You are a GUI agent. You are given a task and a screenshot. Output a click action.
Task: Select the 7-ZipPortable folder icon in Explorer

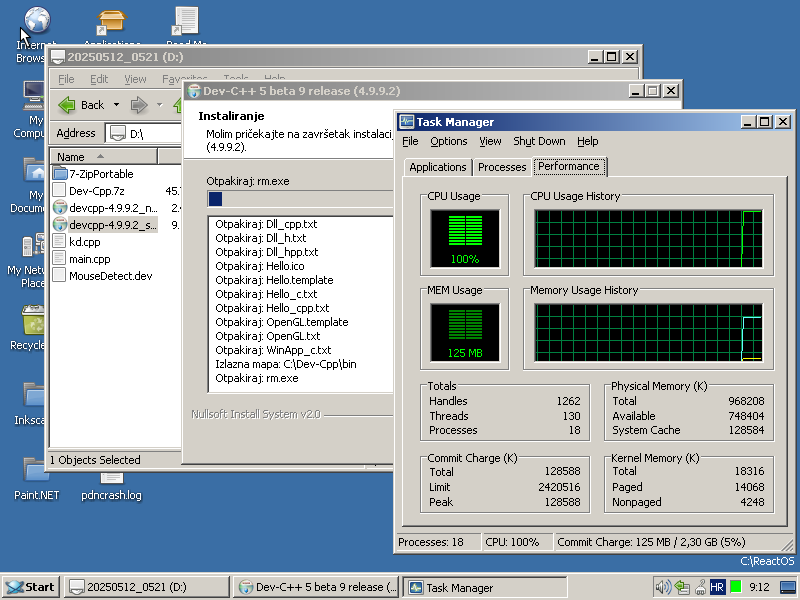click(60, 173)
